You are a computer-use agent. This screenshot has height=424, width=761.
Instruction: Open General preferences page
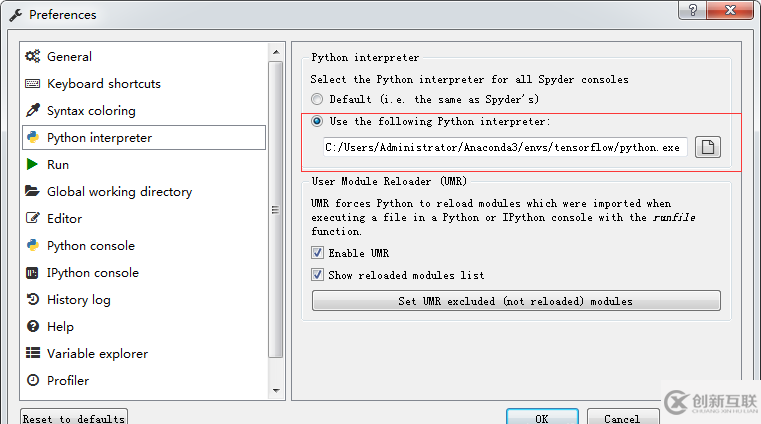tap(69, 57)
